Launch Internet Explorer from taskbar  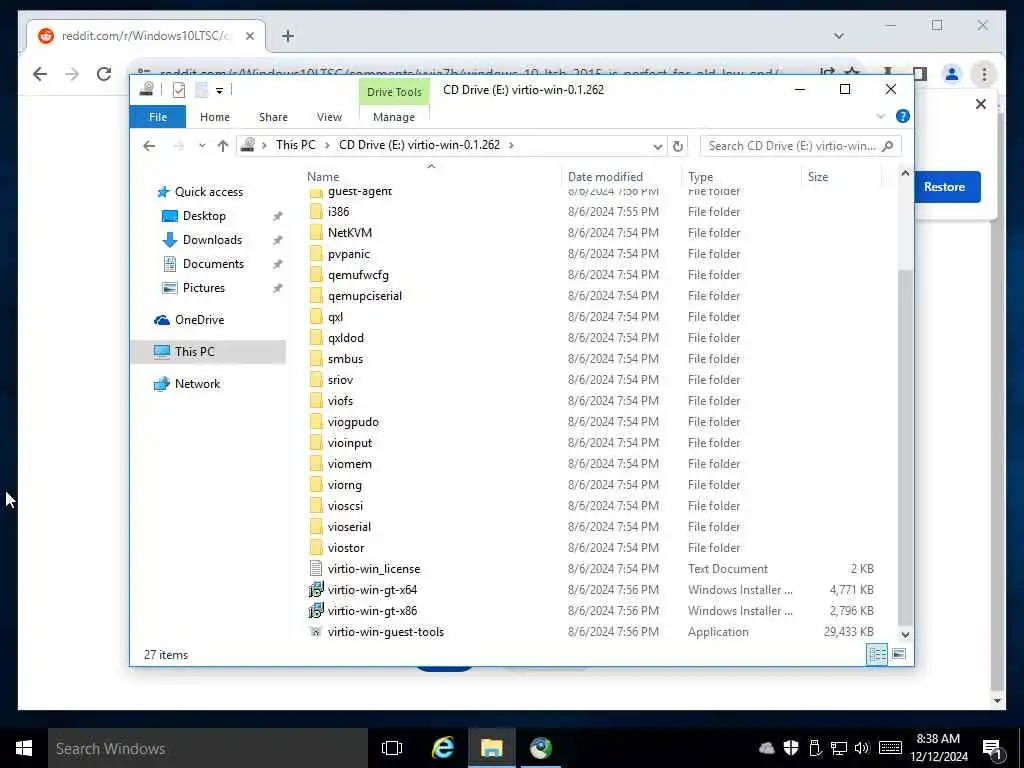pyautogui.click(x=443, y=748)
